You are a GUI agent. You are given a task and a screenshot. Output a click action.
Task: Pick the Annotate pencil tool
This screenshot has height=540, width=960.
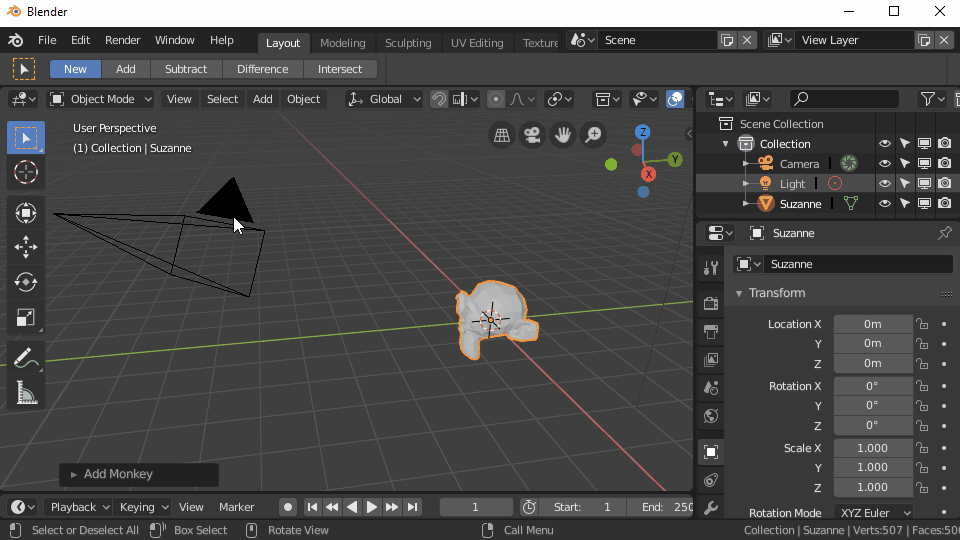pyautogui.click(x=25, y=358)
